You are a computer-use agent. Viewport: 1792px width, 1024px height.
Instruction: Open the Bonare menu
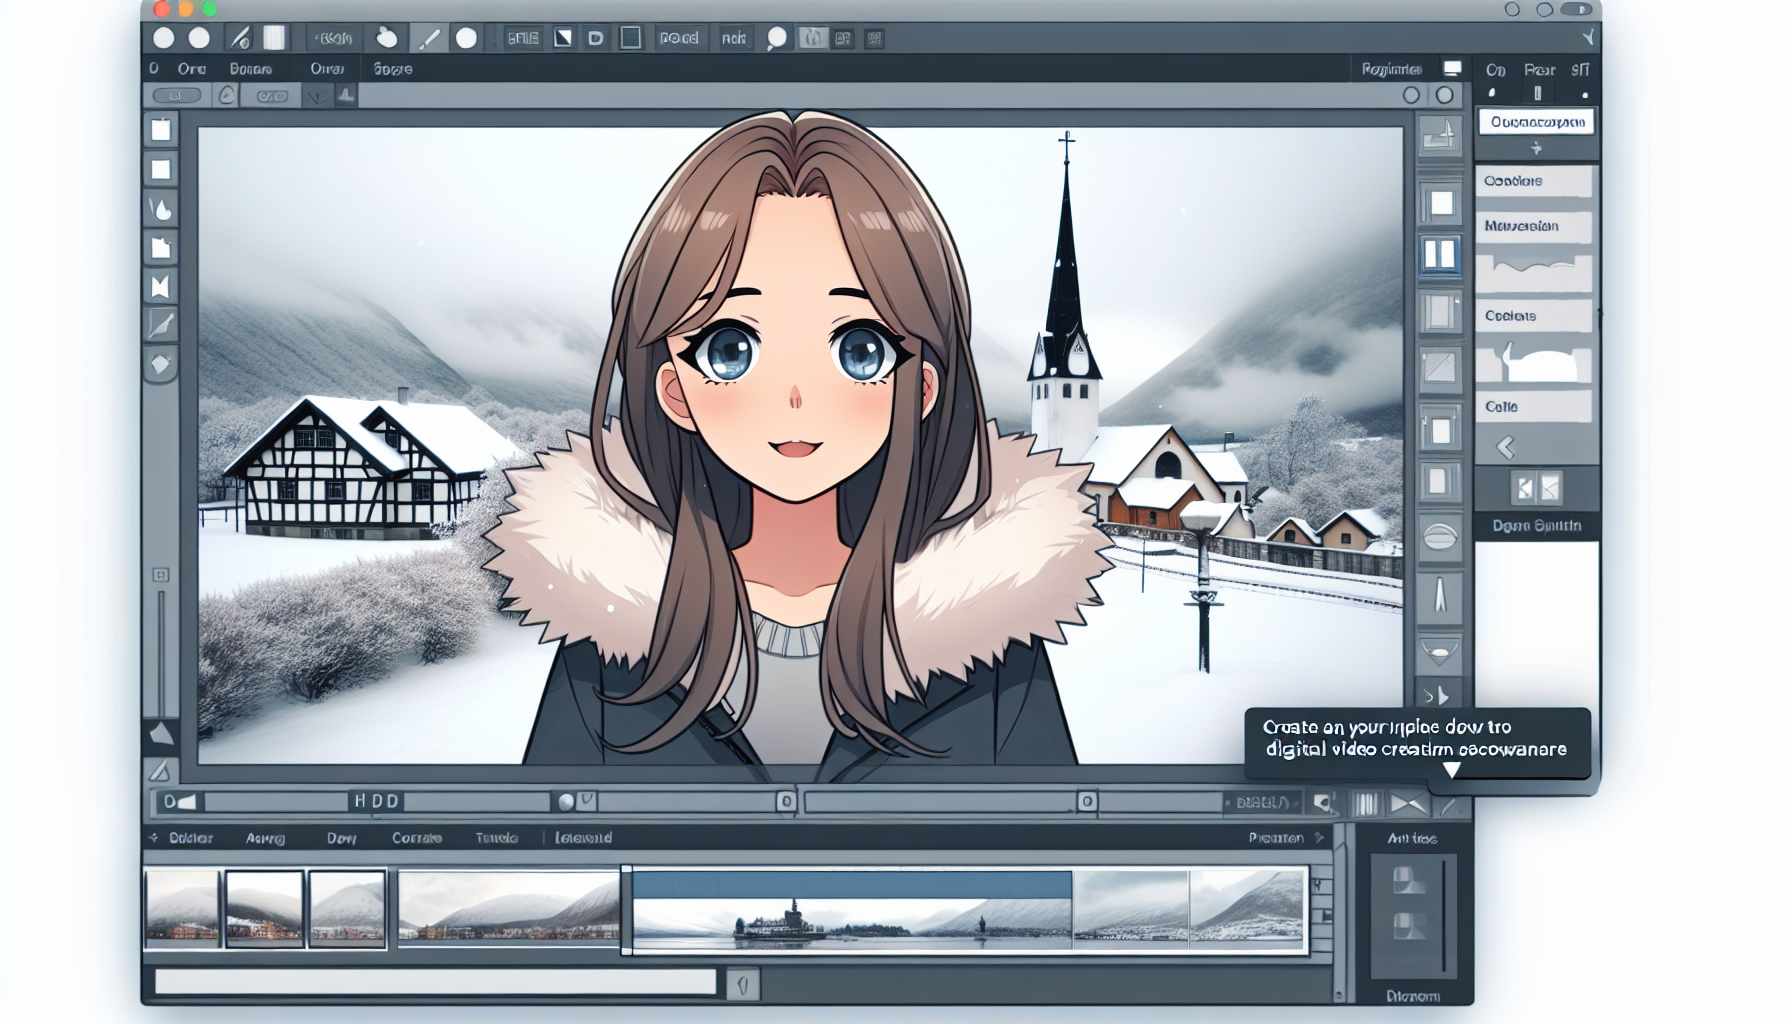point(250,69)
